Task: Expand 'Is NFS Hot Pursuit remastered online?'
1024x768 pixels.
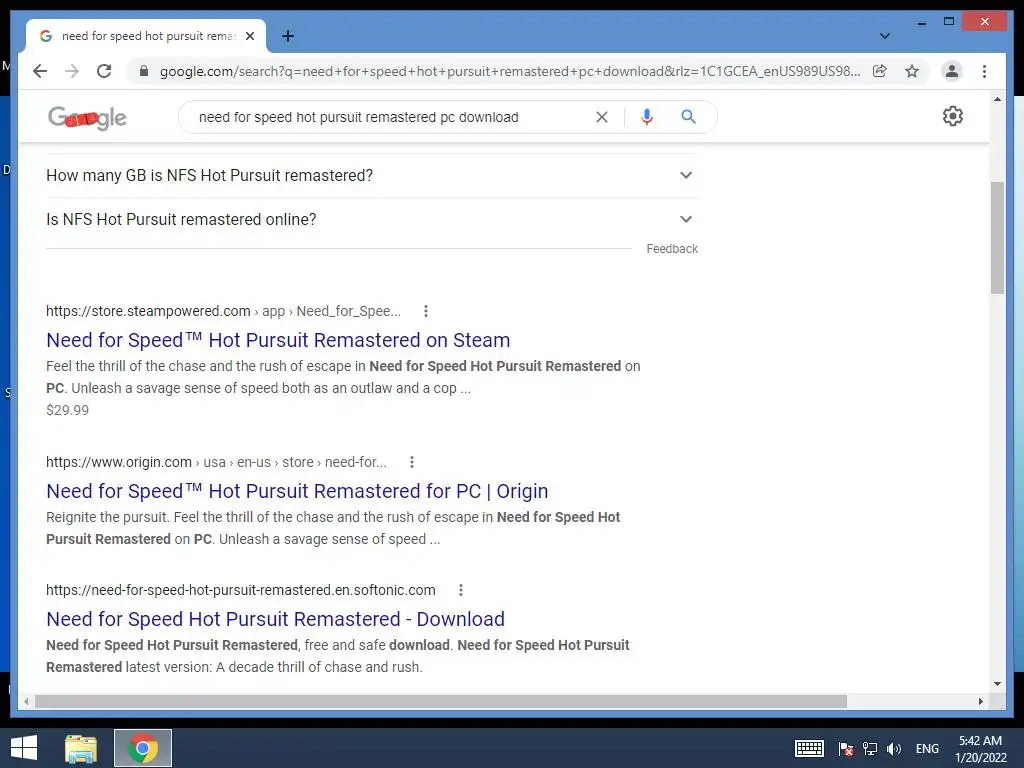Action: click(371, 219)
